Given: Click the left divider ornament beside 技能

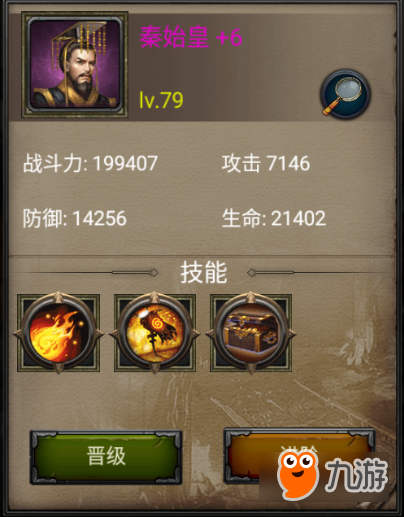Looking at the screenshot, I should pyautogui.click(x=135, y=273).
